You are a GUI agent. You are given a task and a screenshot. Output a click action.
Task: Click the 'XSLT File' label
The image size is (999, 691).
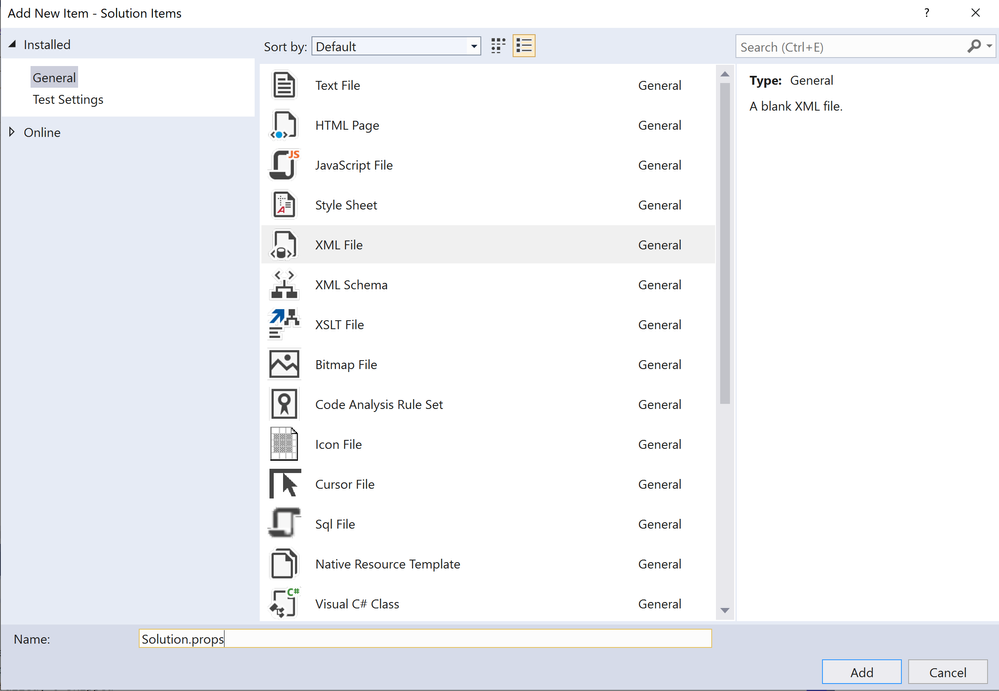pos(340,325)
